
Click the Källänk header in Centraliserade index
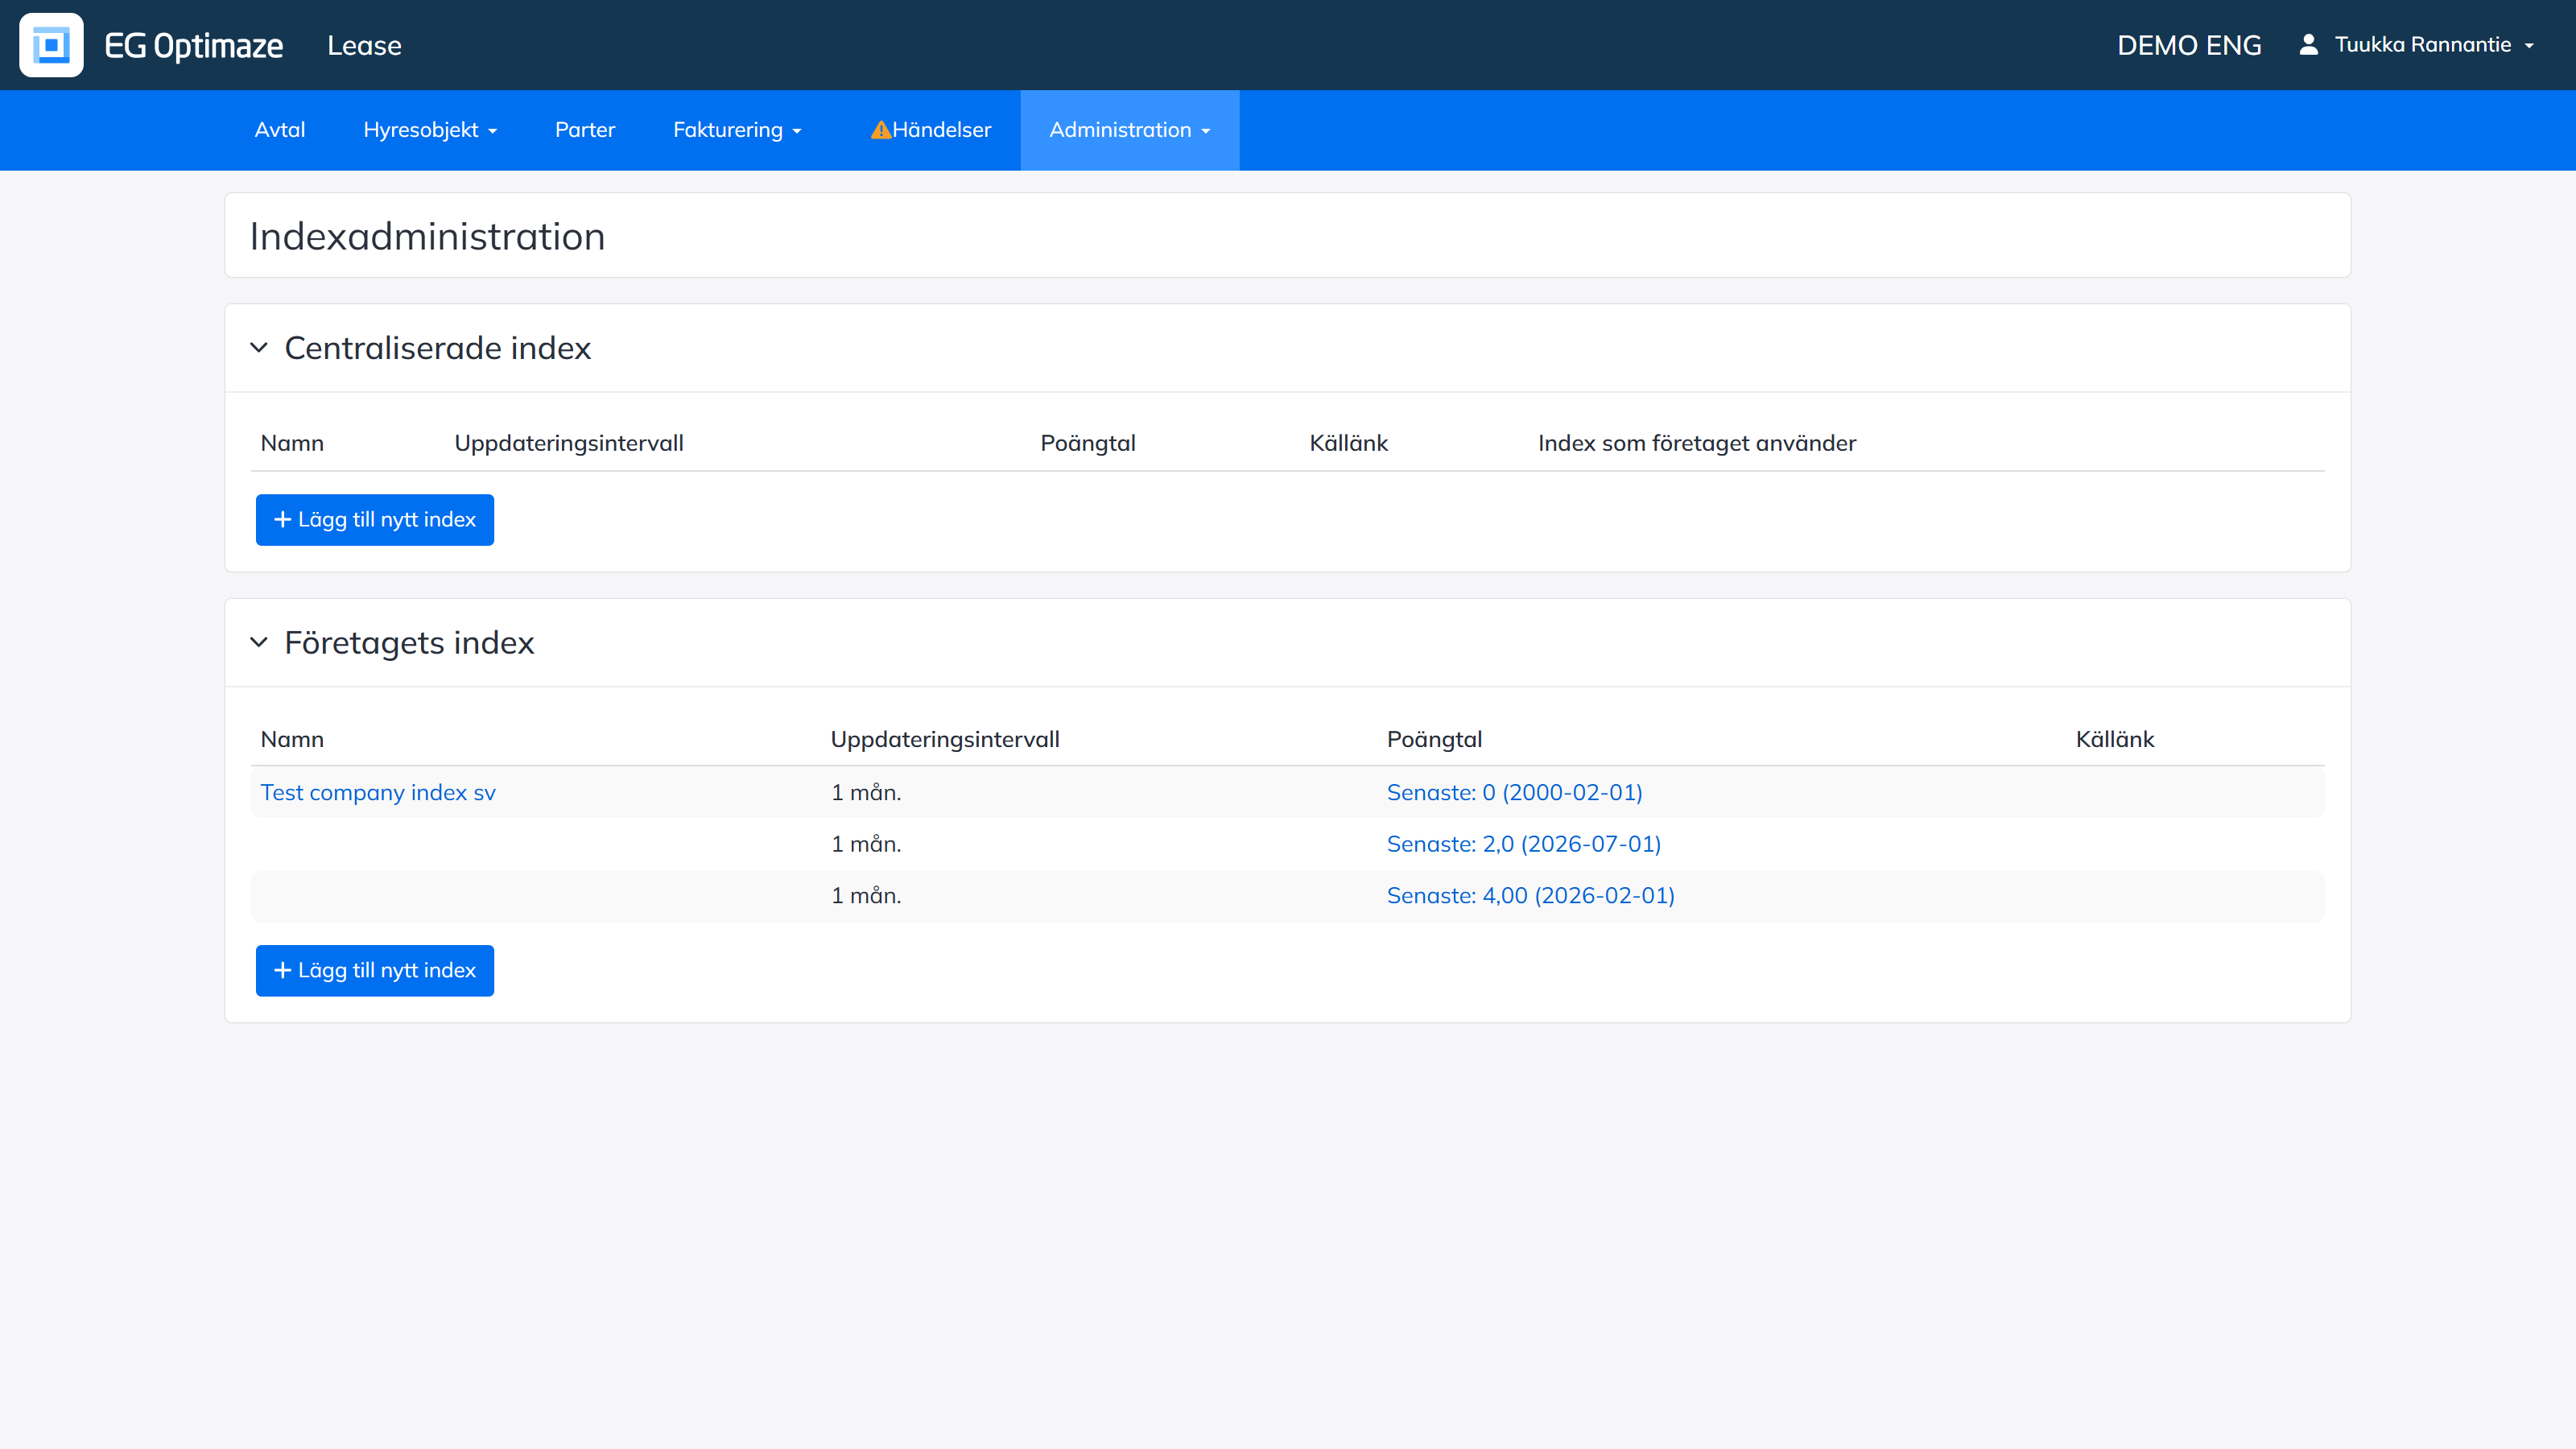point(1349,443)
